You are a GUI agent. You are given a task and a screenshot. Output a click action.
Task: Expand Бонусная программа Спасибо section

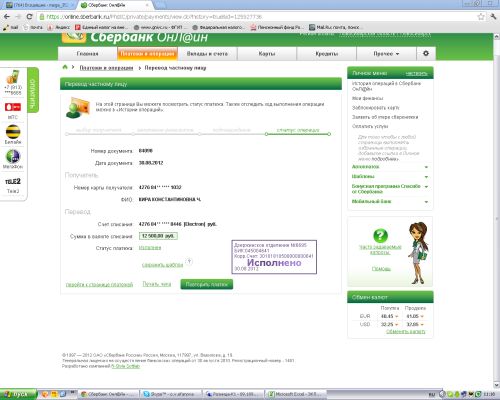[x=390, y=189]
